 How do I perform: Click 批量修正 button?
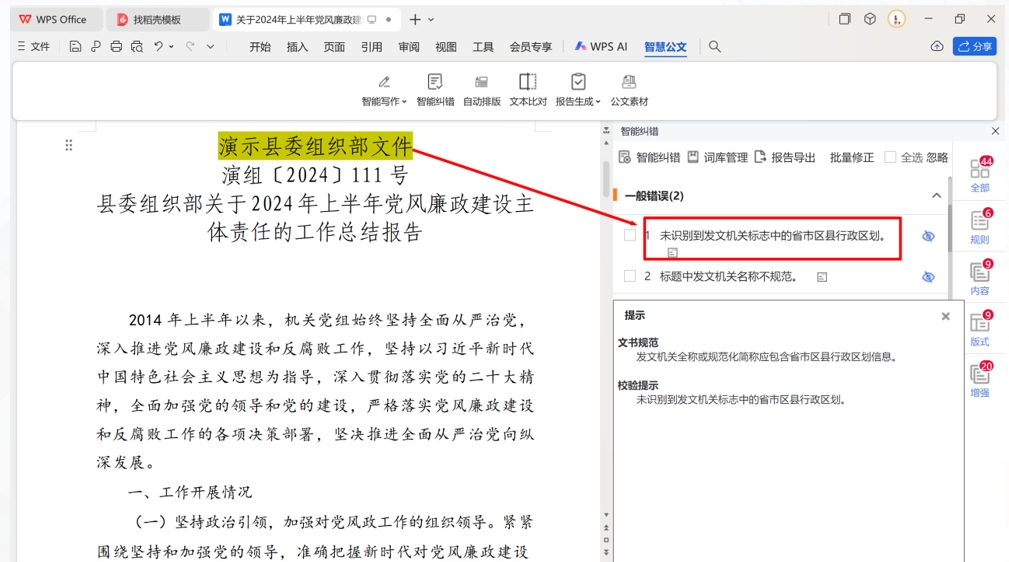click(851, 157)
